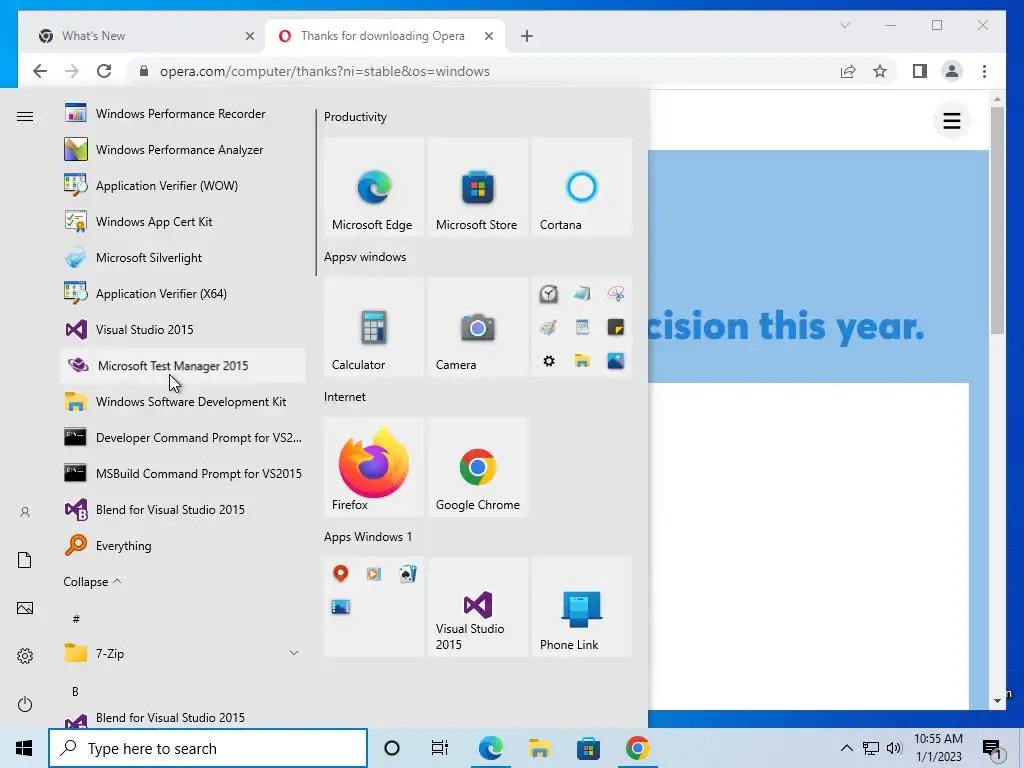The image size is (1024, 768).
Task: Launch Everything search app
Action: pos(183,545)
